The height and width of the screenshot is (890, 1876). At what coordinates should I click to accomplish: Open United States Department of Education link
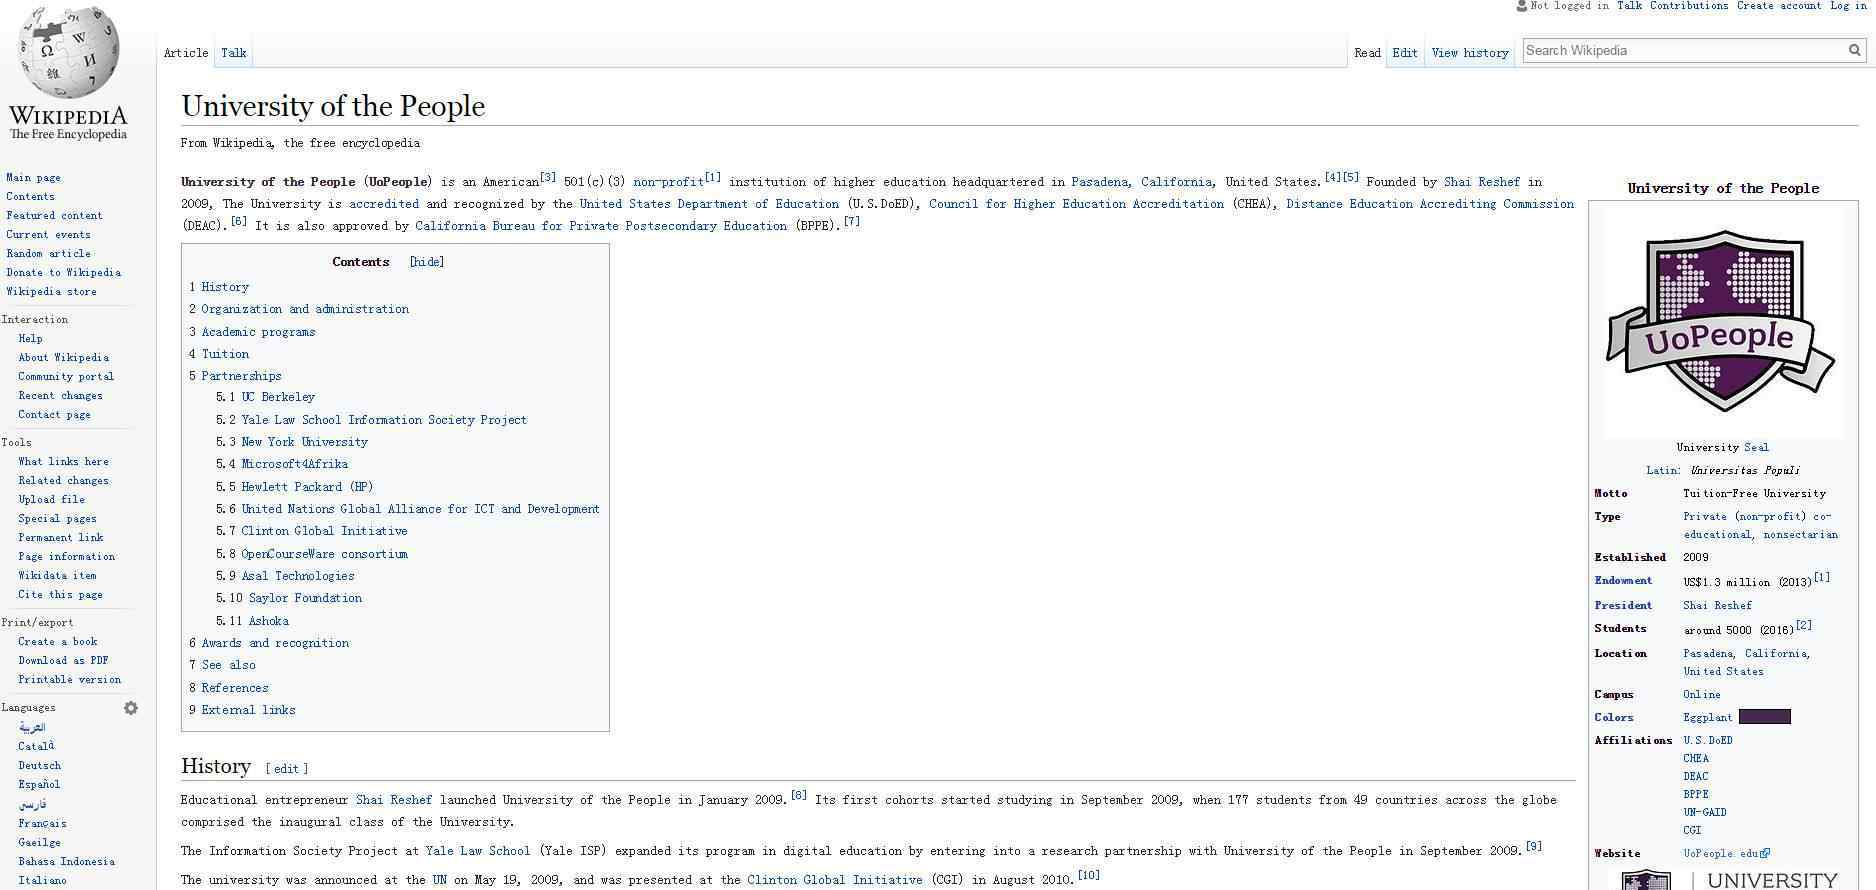[709, 204]
